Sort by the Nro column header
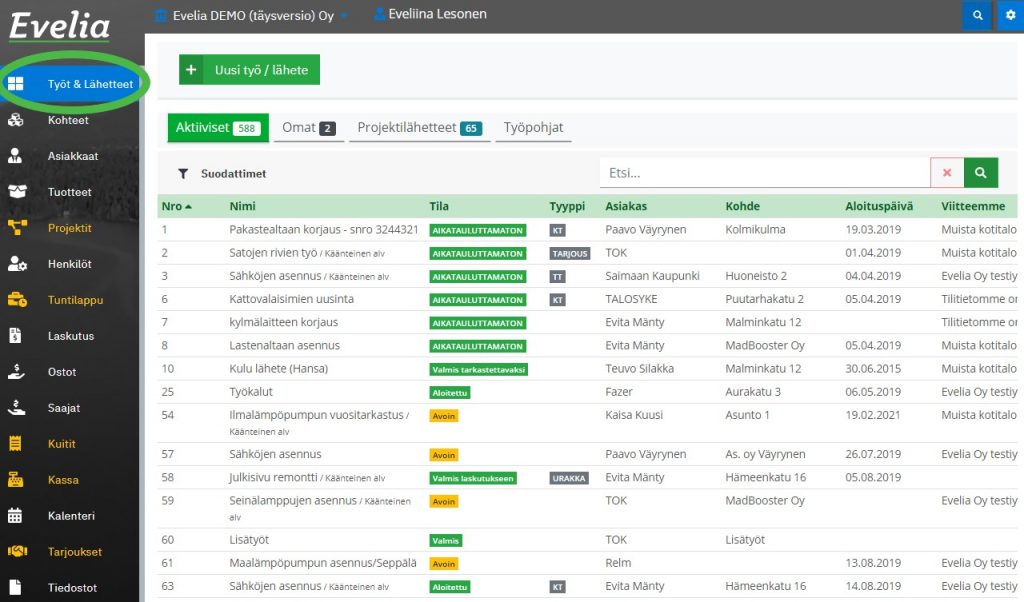The width and height of the screenshot is (1024, 602). (x=176, y=206)
